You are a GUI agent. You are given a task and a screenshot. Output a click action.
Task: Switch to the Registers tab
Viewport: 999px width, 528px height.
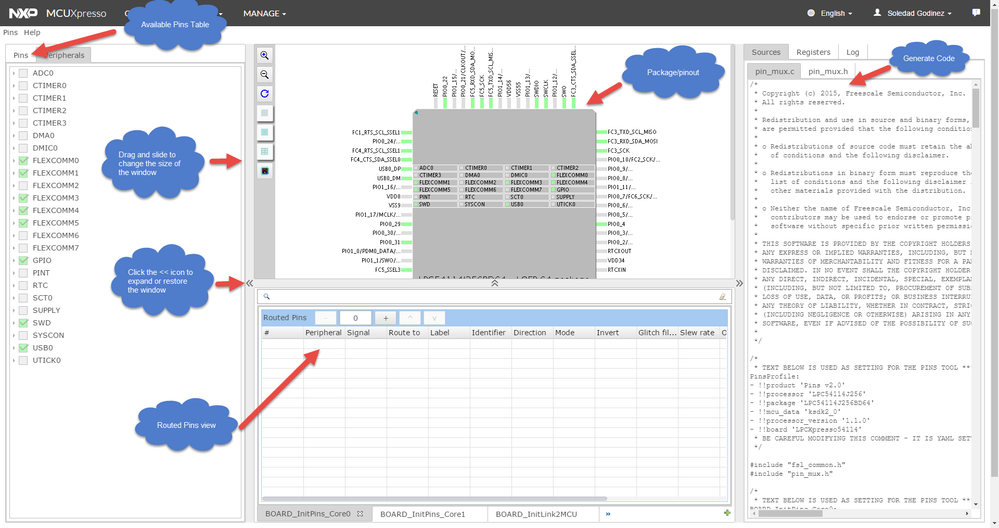[813, 52]
